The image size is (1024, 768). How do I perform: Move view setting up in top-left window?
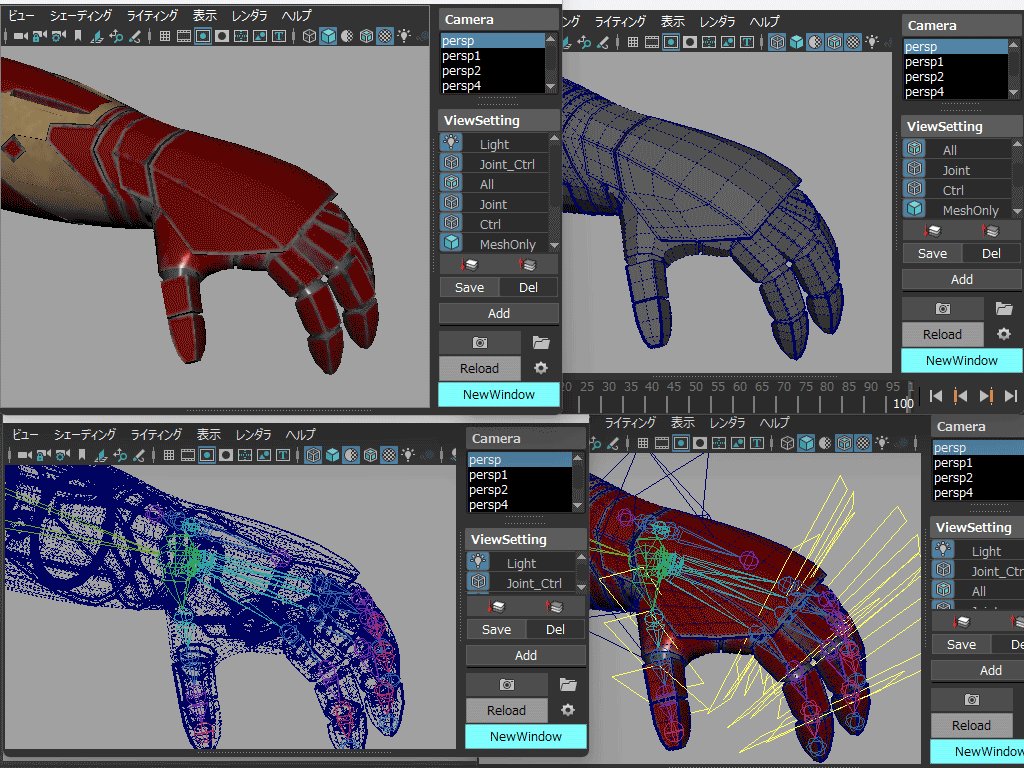527,264
